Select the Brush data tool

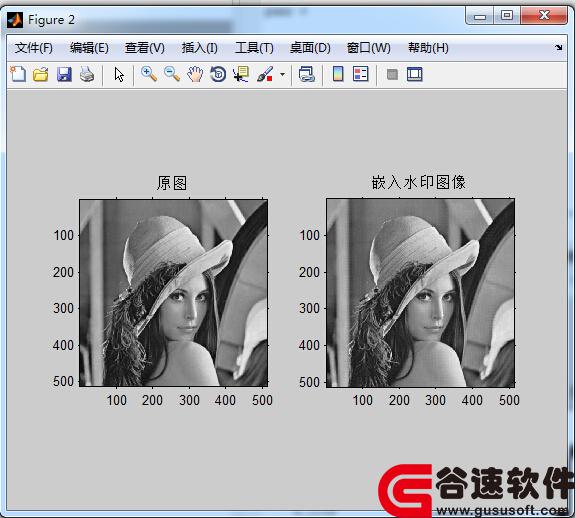(265, 74)
